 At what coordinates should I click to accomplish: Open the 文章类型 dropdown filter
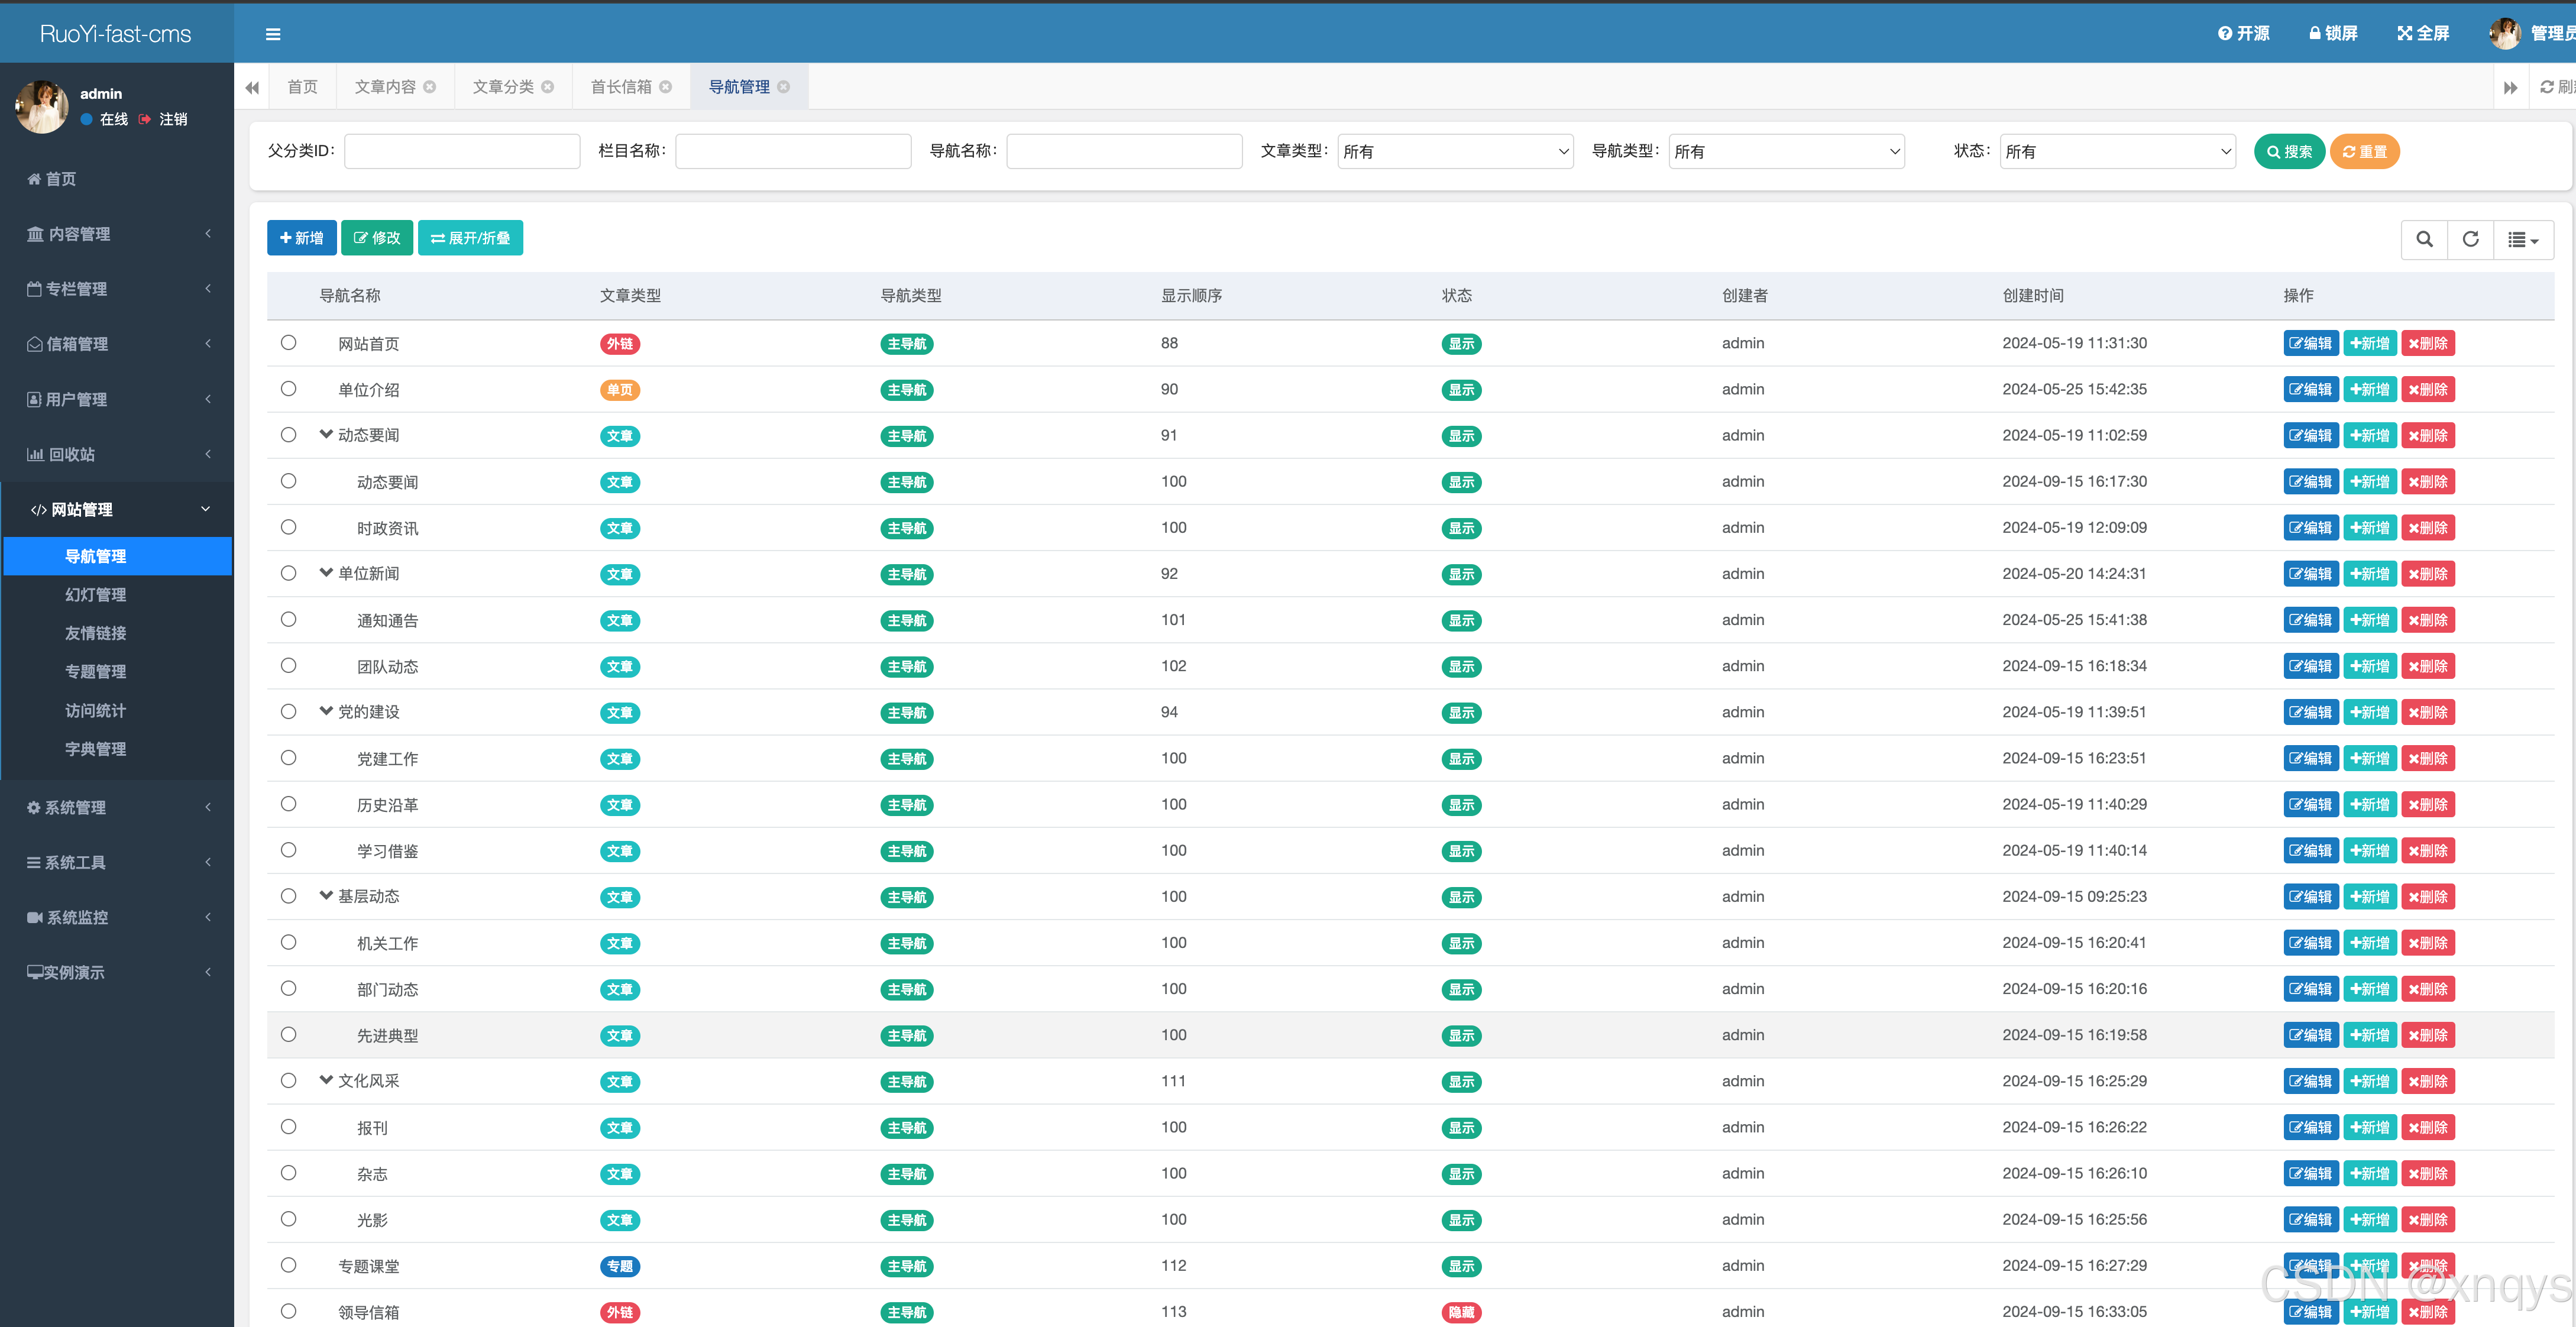1455,151
